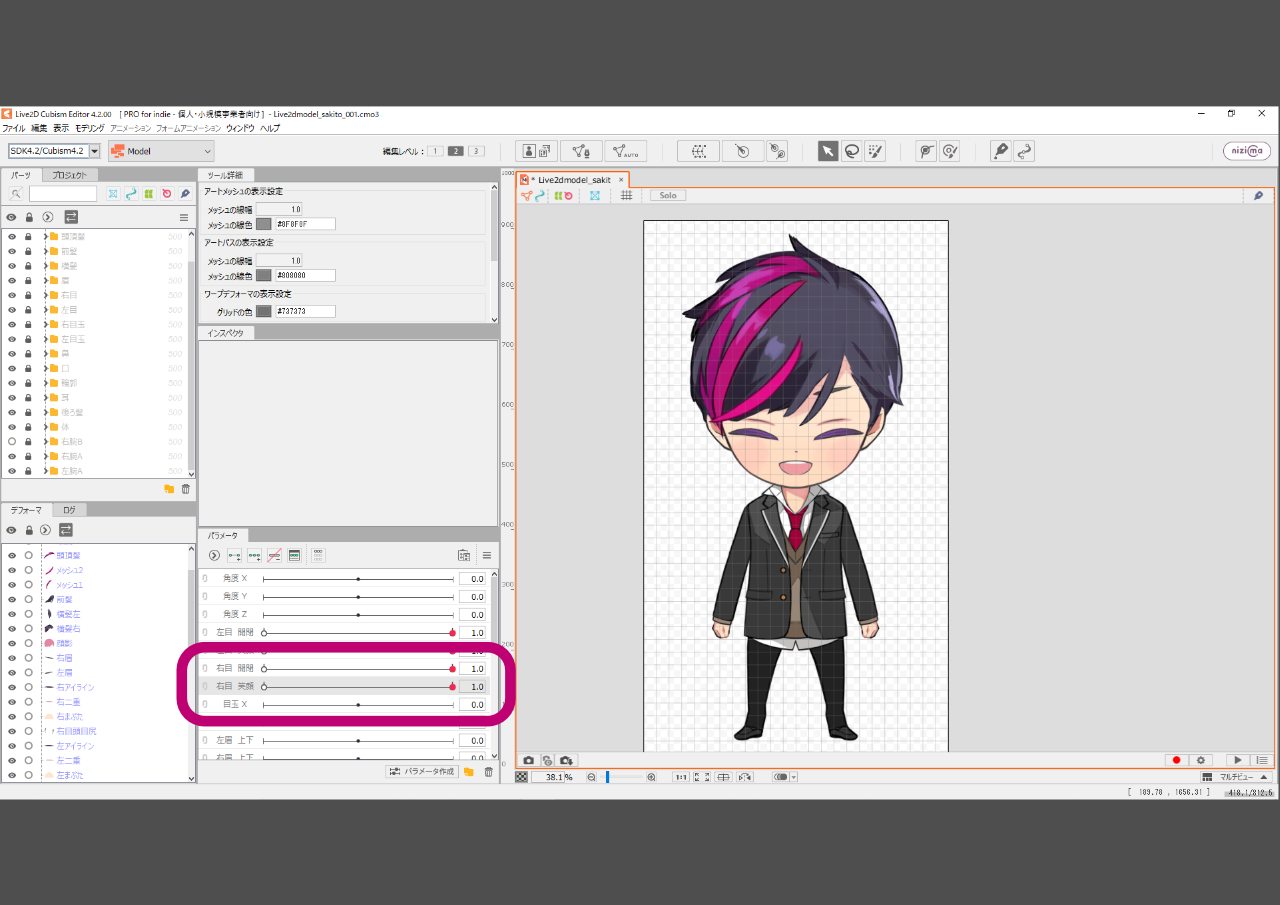Click the automatic mesh generator AUTO icon

[625, 151]
